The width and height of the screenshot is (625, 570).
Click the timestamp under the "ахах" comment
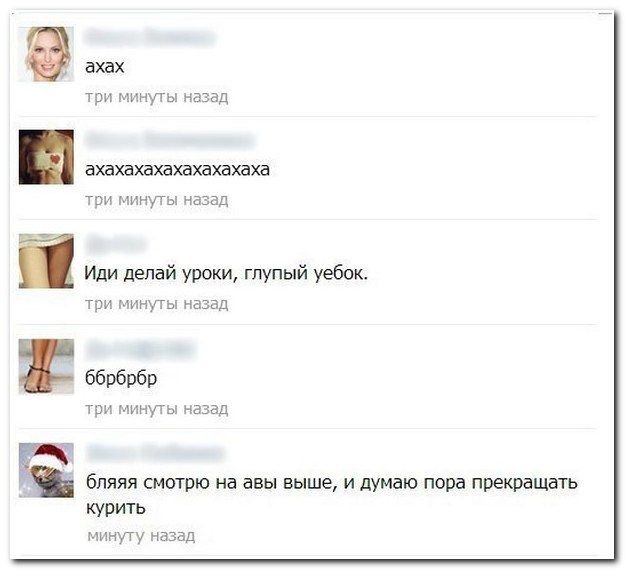click(x=157, y=97)
